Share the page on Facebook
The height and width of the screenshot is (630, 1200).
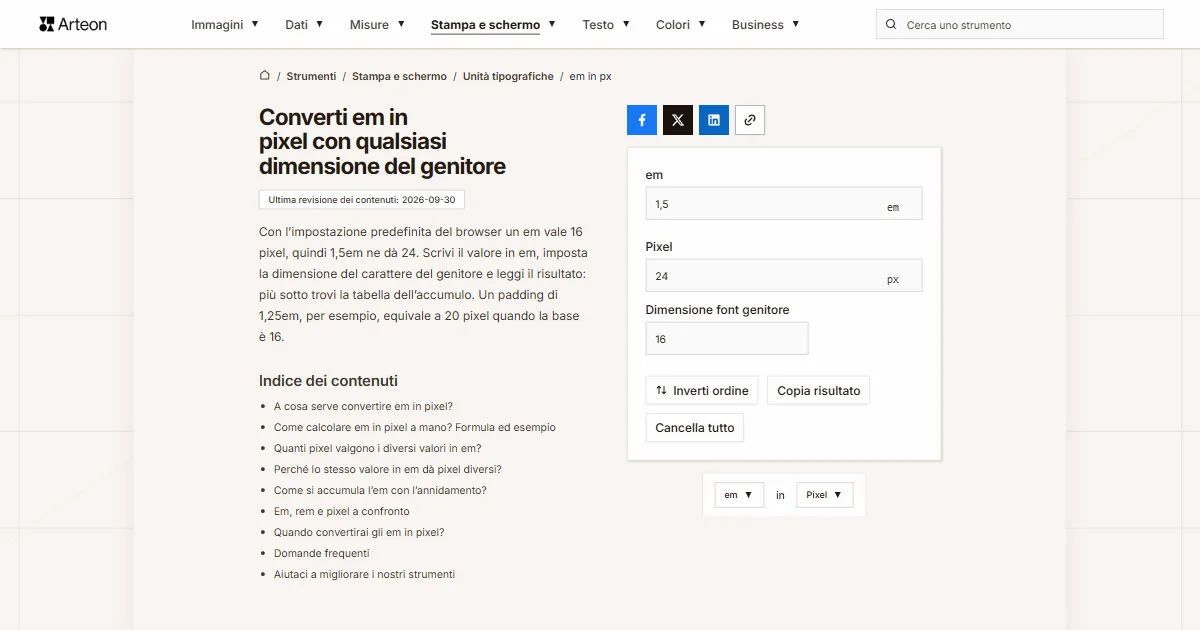[x=642, y=120]
